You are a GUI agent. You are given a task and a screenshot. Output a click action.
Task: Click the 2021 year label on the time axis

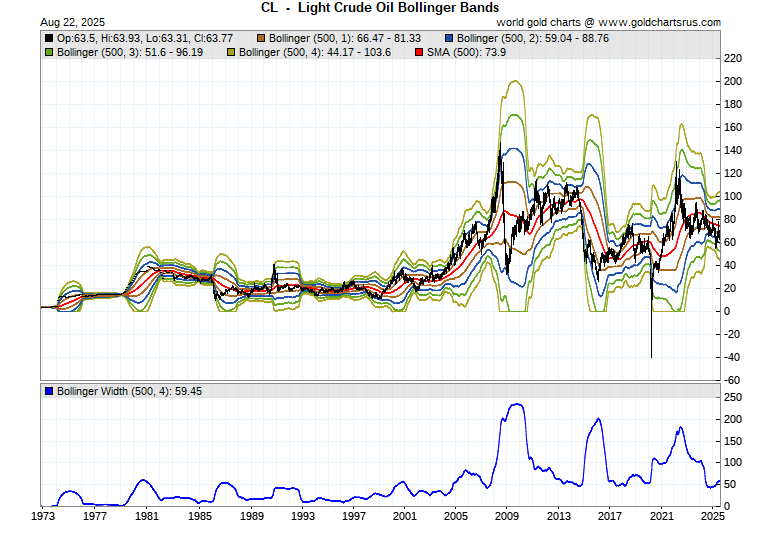pos(662,516)
